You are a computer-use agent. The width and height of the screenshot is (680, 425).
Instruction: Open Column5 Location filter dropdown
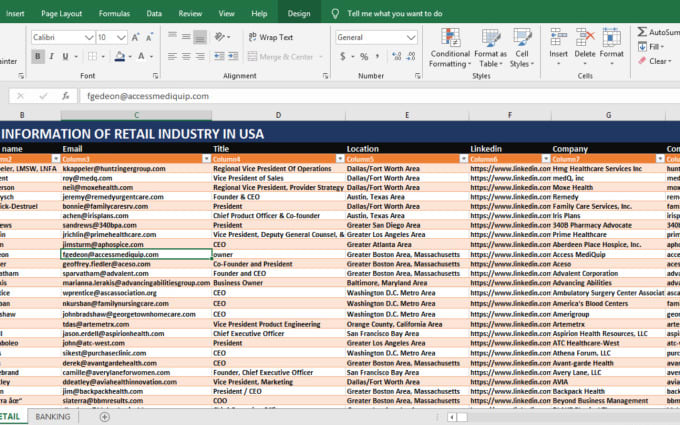(464, 159)
